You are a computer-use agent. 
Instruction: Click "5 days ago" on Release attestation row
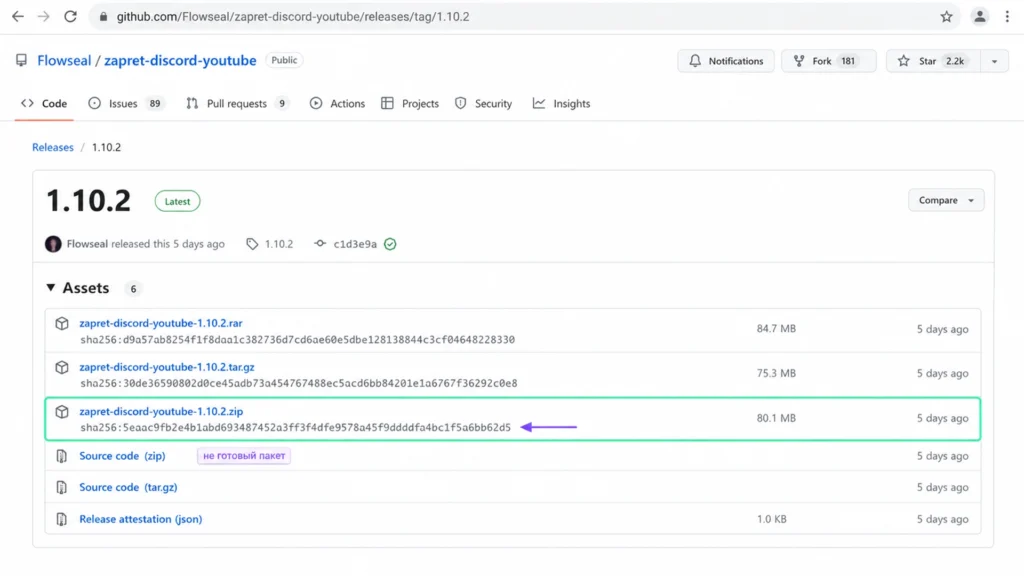tap(942, 519)
